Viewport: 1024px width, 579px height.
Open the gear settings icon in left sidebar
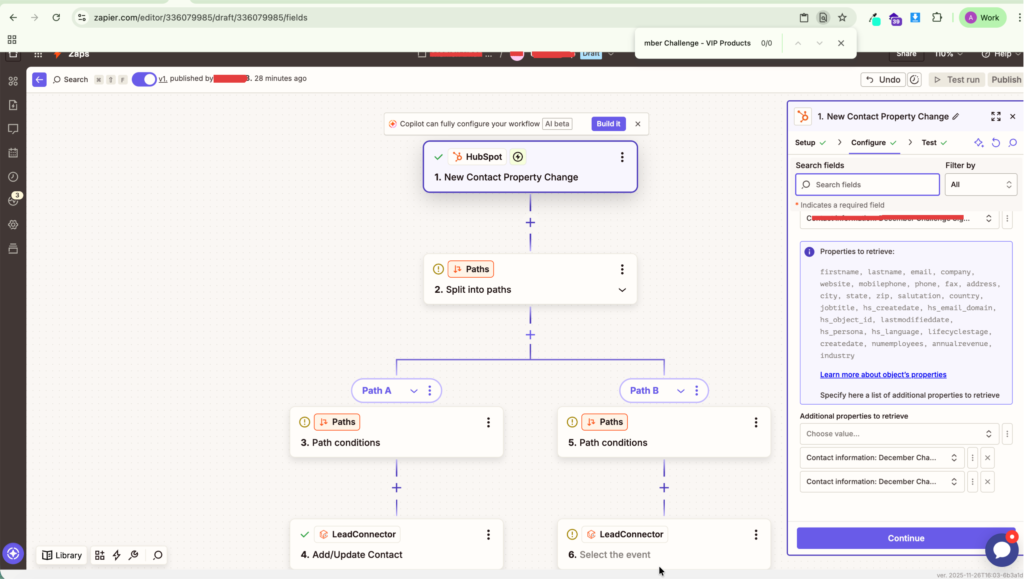pyautogui.click(x=12, y=225)
